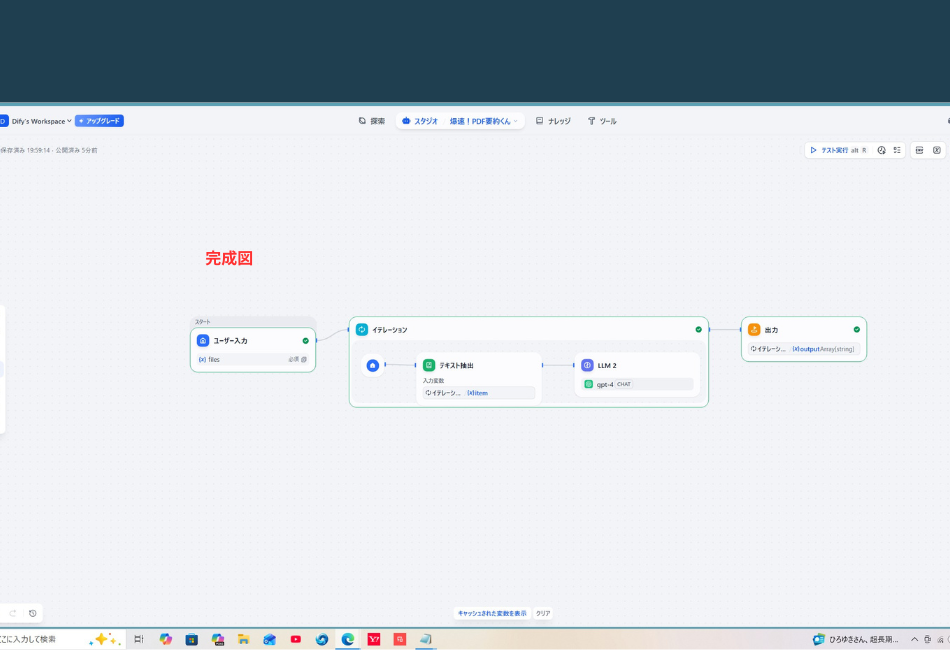
Task: Open the イテレーション node icon
Action: pyautogui.click(x=360, y=330)
